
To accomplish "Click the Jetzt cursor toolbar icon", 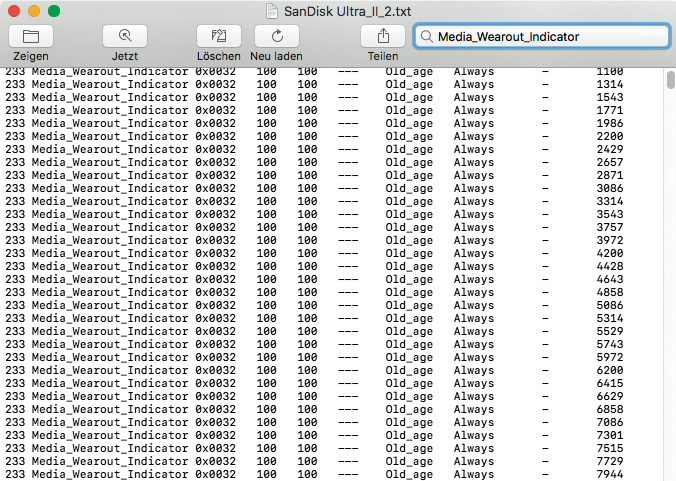I will point(125,36).
